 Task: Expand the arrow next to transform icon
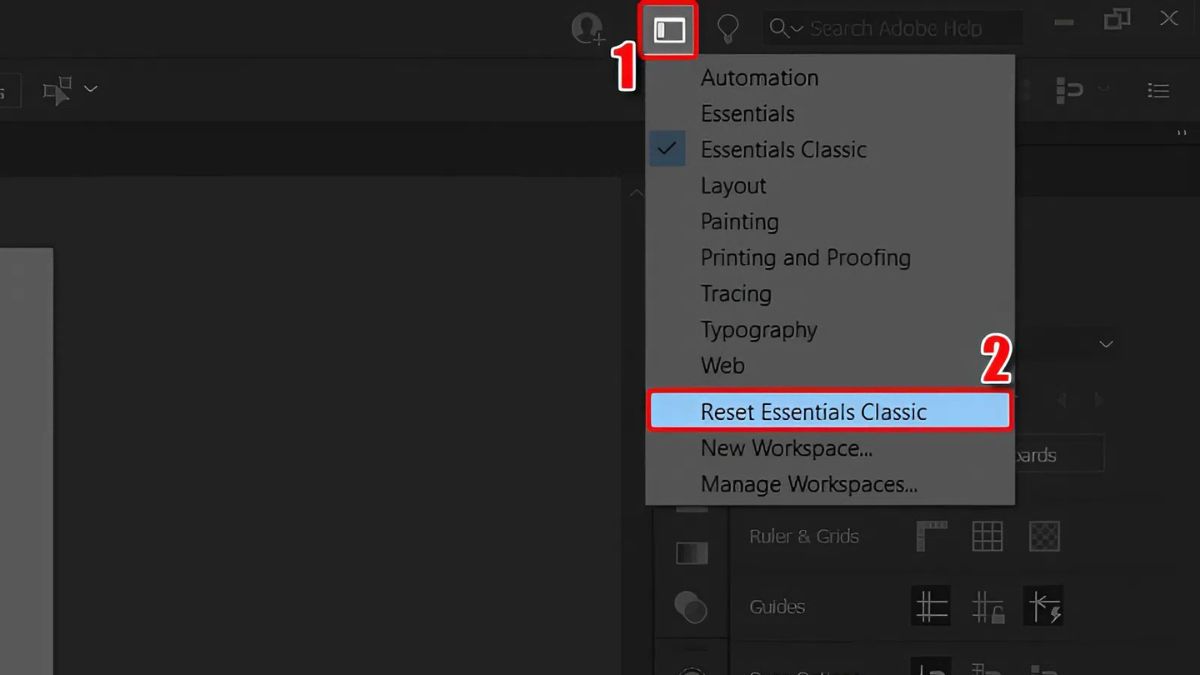point(90,90)
